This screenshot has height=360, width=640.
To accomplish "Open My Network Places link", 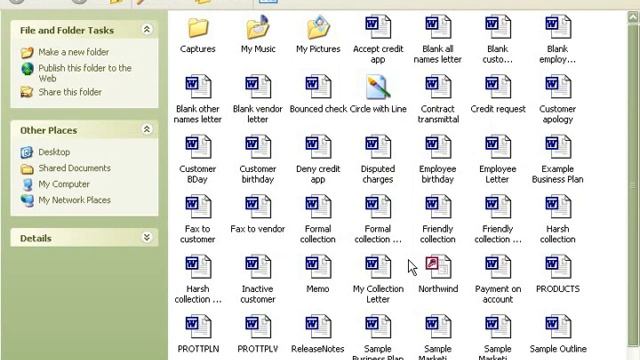I will pyautogui.click(x=74, y=200).
